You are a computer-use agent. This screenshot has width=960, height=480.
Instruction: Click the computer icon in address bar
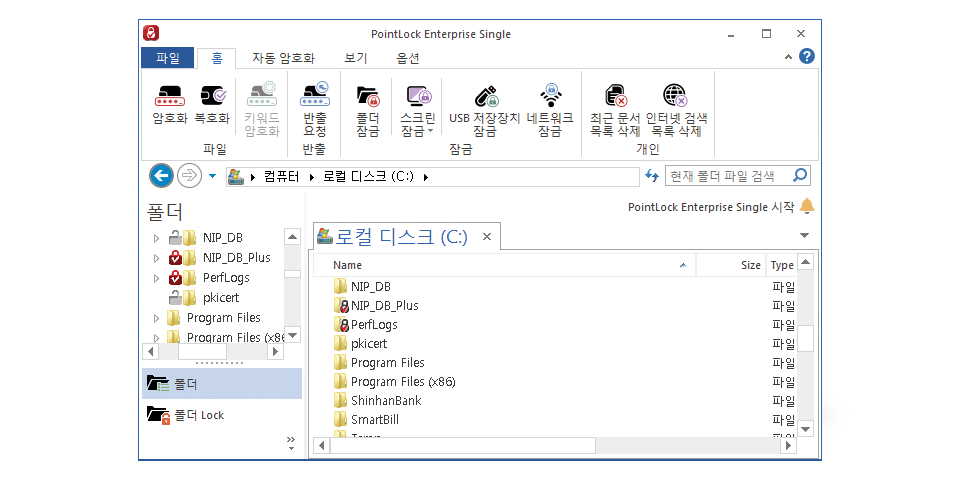(x=236, y=177)
